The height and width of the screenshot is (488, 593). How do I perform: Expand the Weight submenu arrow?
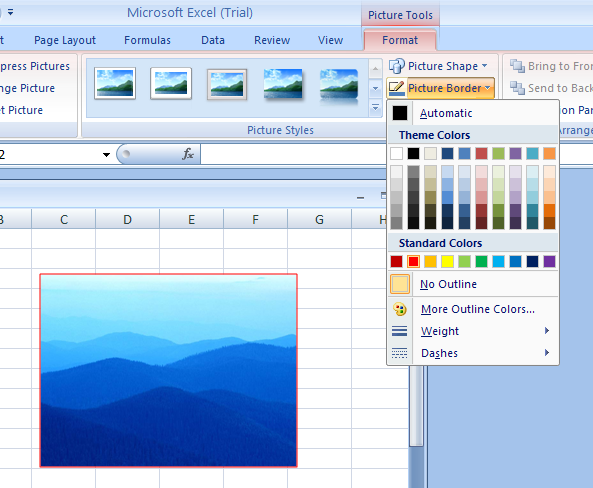point(547,331)
